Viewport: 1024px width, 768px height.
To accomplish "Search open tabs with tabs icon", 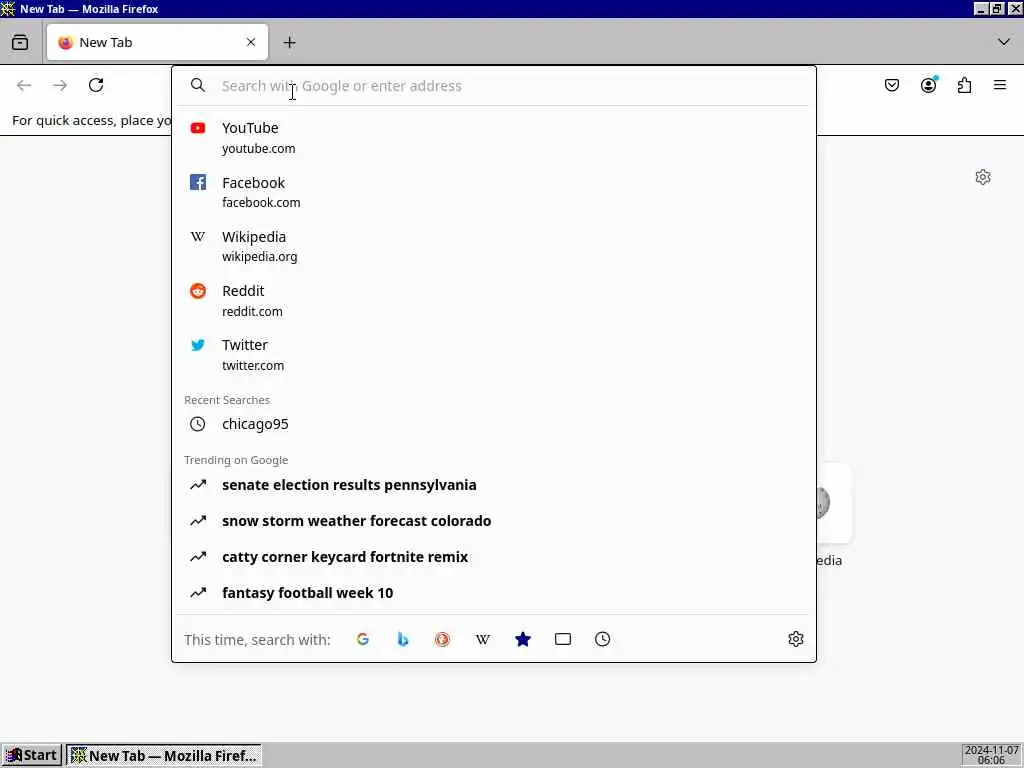I will [x=562, y=639].
